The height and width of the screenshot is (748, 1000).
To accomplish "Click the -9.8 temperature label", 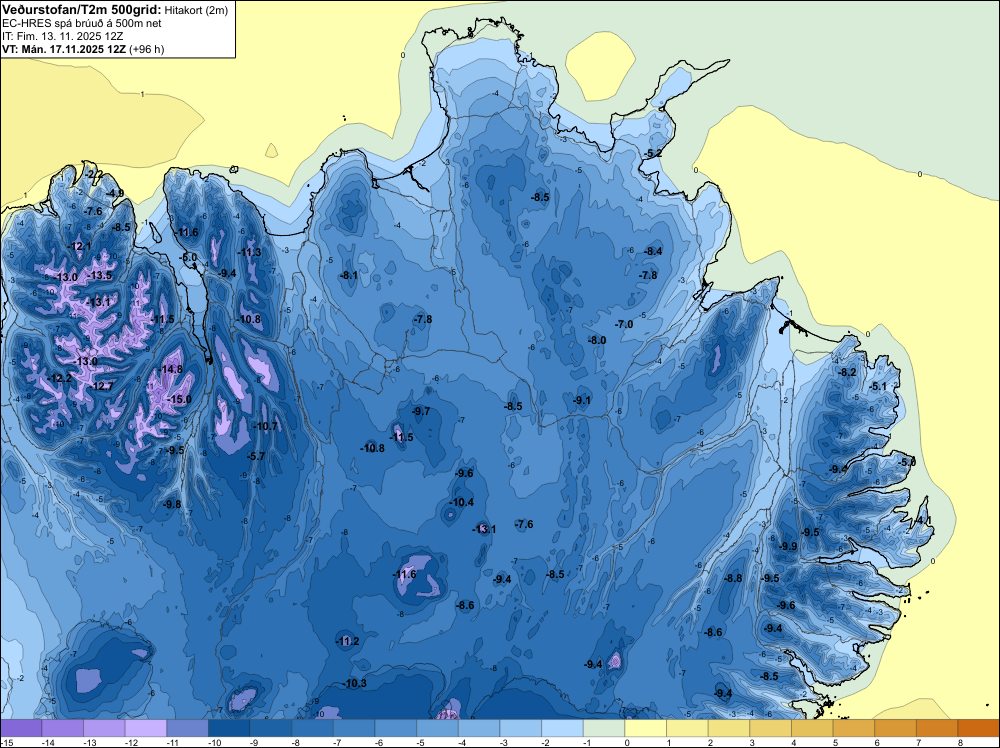I will pos(172,504).
